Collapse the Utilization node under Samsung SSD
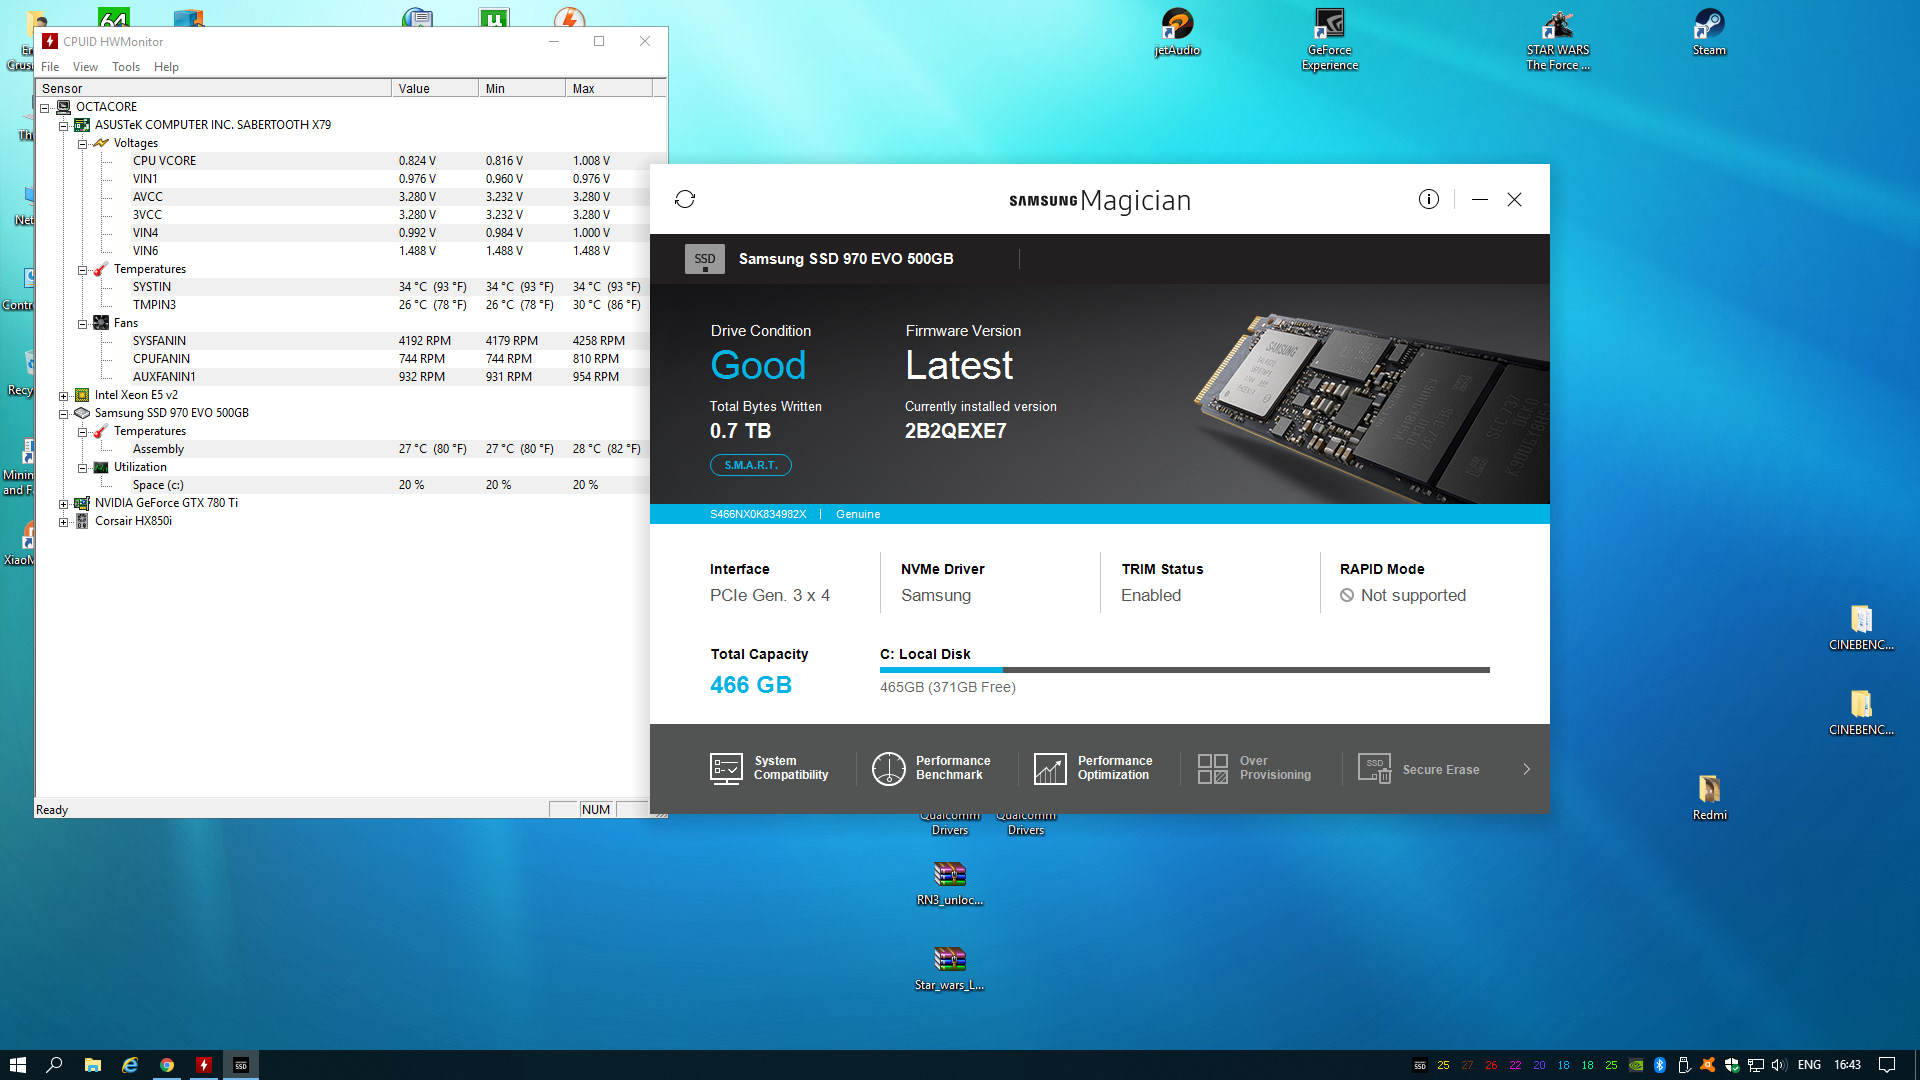Viewport: 1920px width, 1080px height. (x=83, y=467)
